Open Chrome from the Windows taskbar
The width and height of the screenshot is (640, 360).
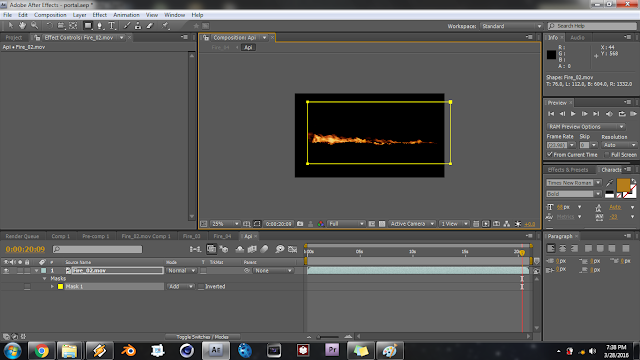tap(41, 351)
